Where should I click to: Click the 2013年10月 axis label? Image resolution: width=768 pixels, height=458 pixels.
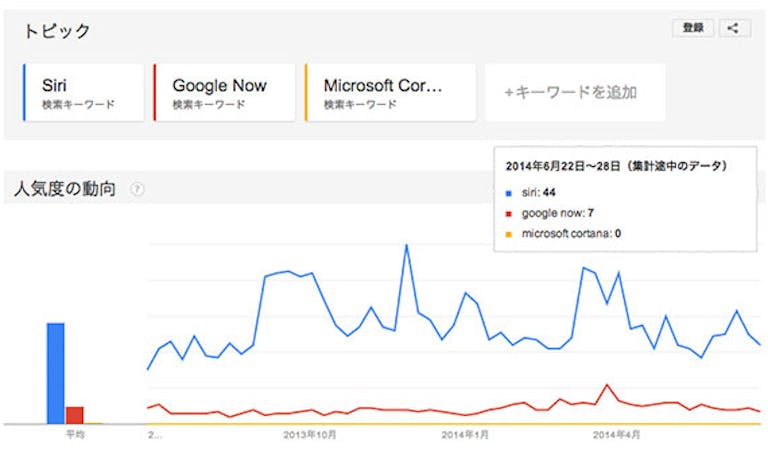310,435
